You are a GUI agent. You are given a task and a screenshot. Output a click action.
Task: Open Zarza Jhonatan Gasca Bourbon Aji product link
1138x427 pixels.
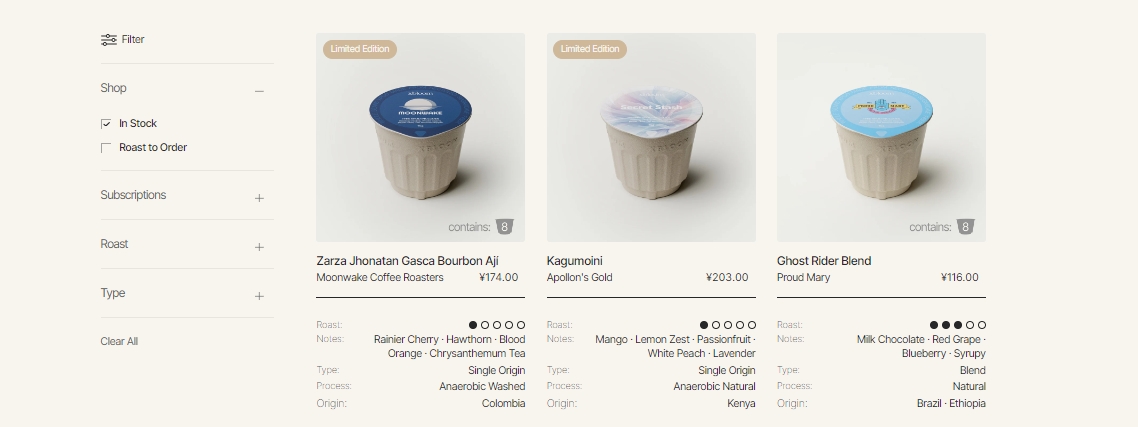click(407, 261)
